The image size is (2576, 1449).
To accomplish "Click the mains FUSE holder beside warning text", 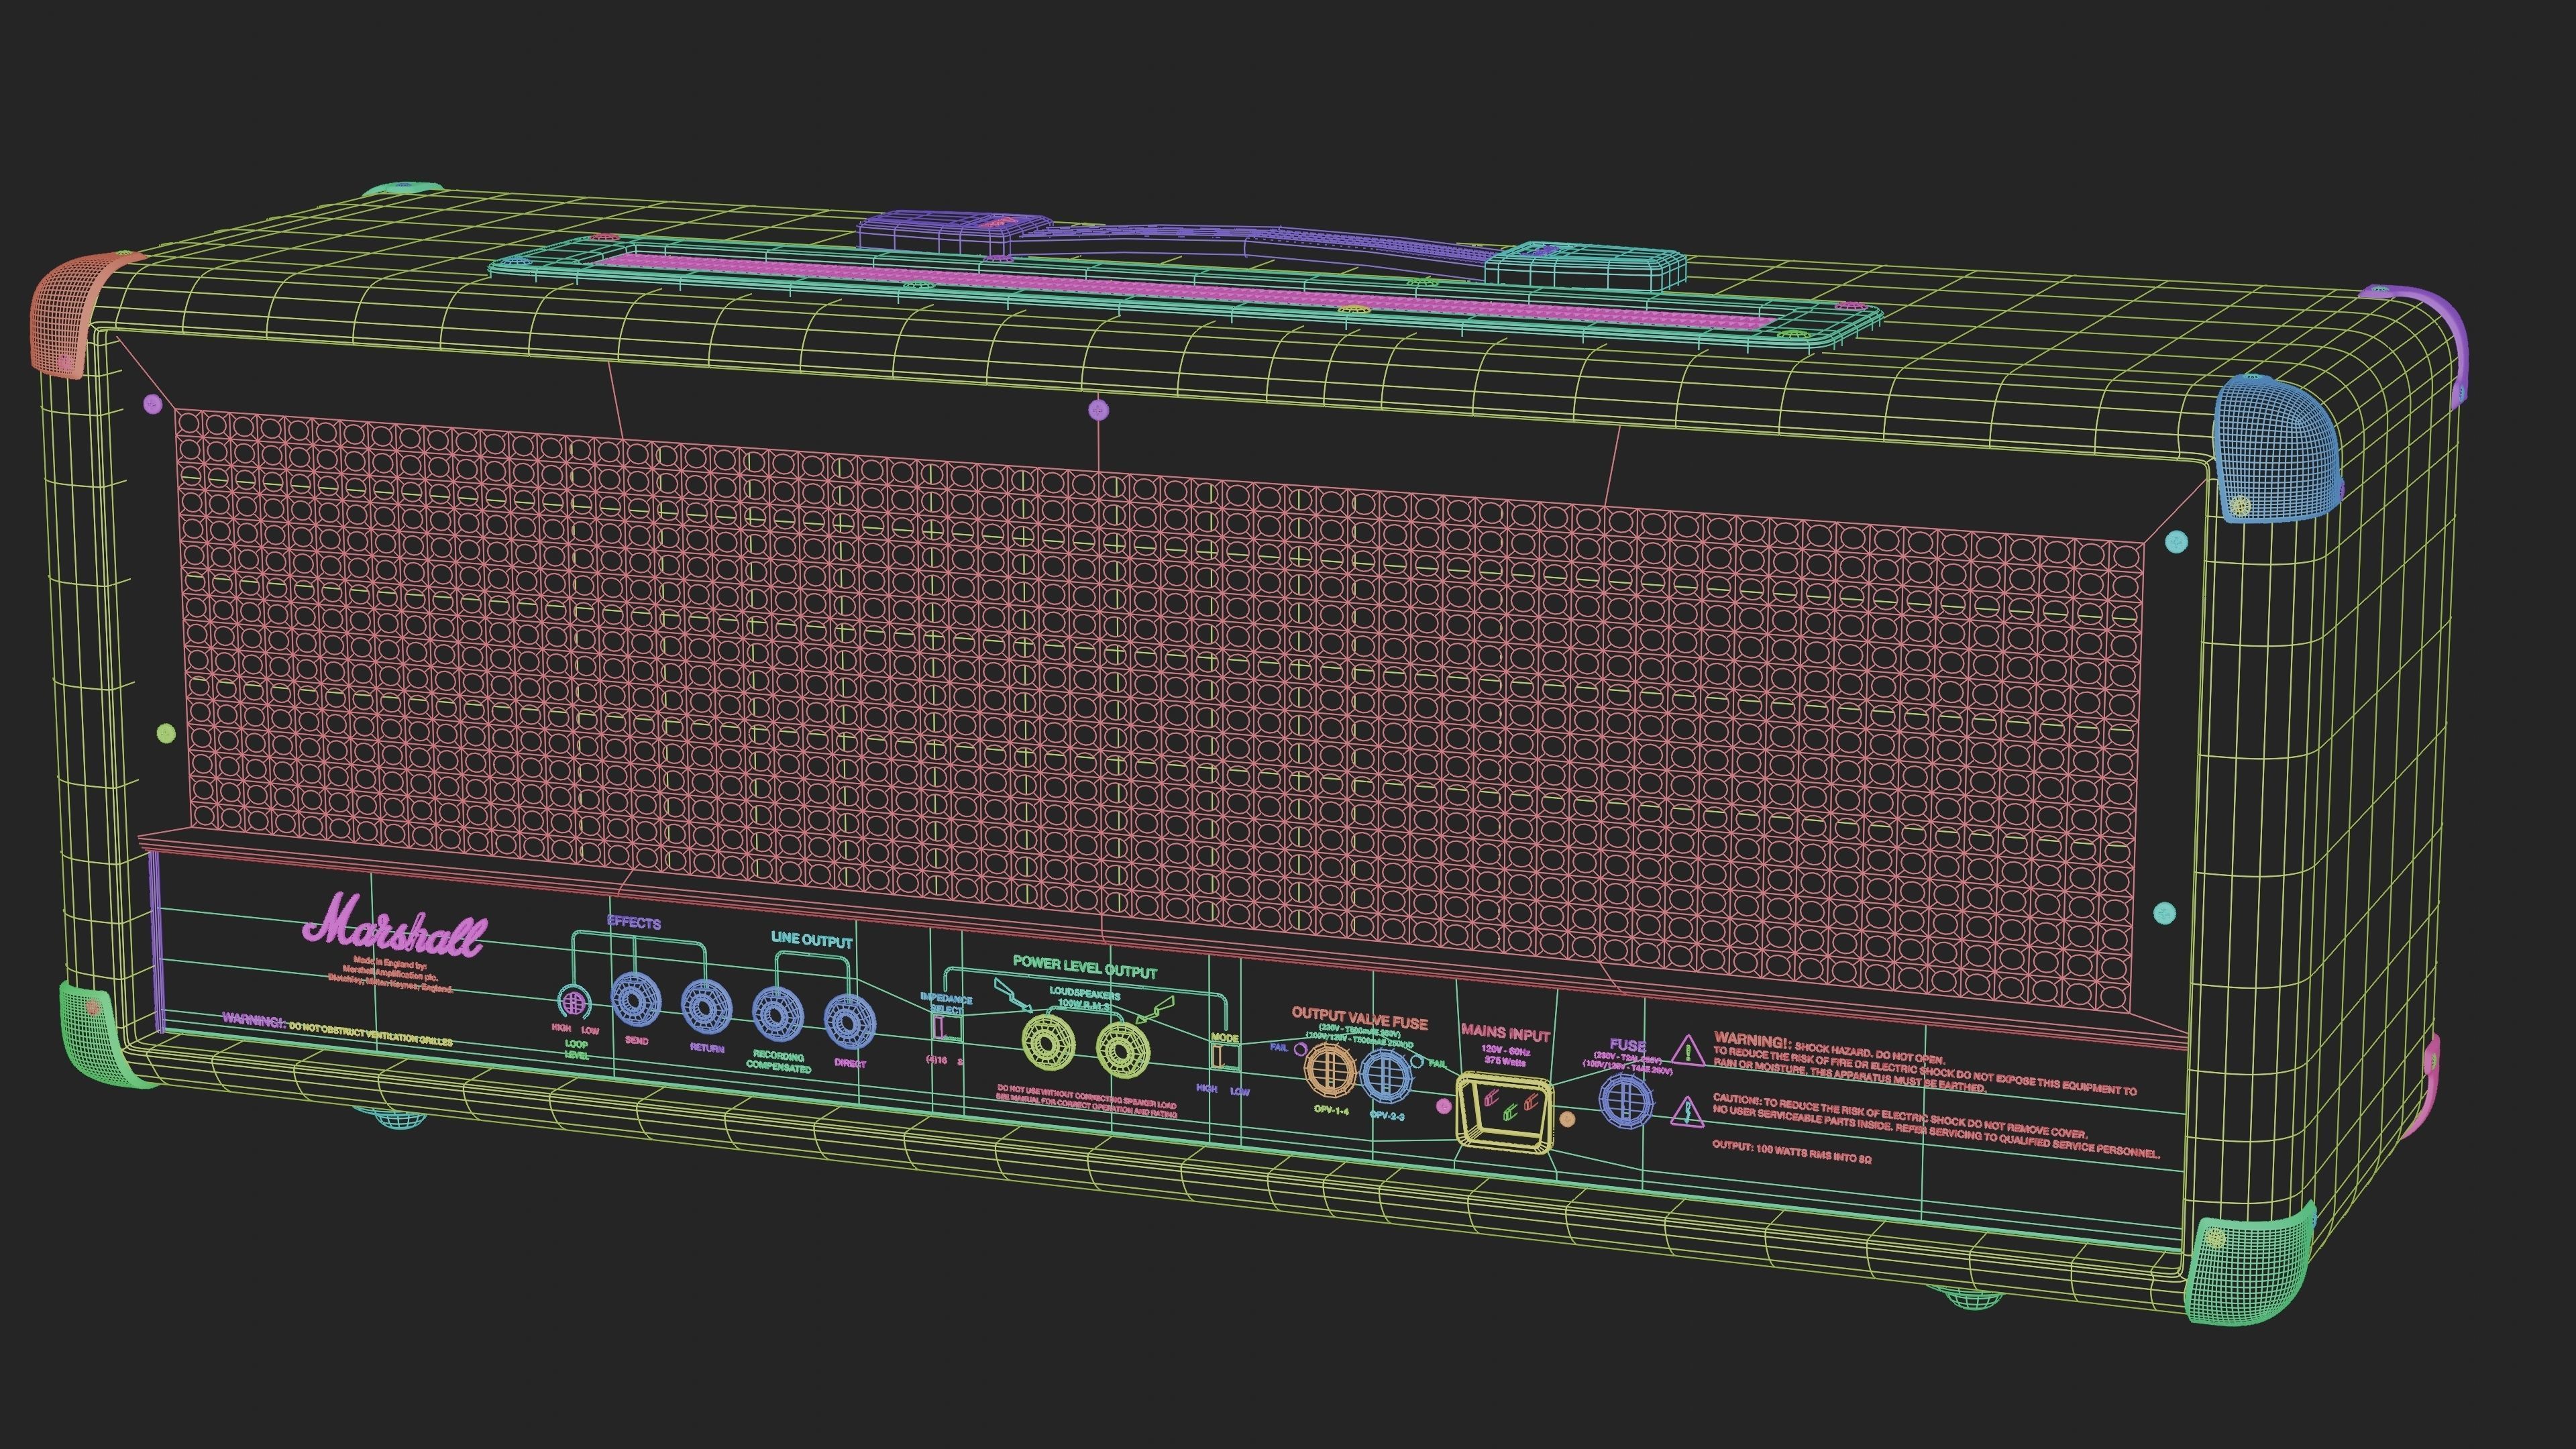I will (1626, 1101).
